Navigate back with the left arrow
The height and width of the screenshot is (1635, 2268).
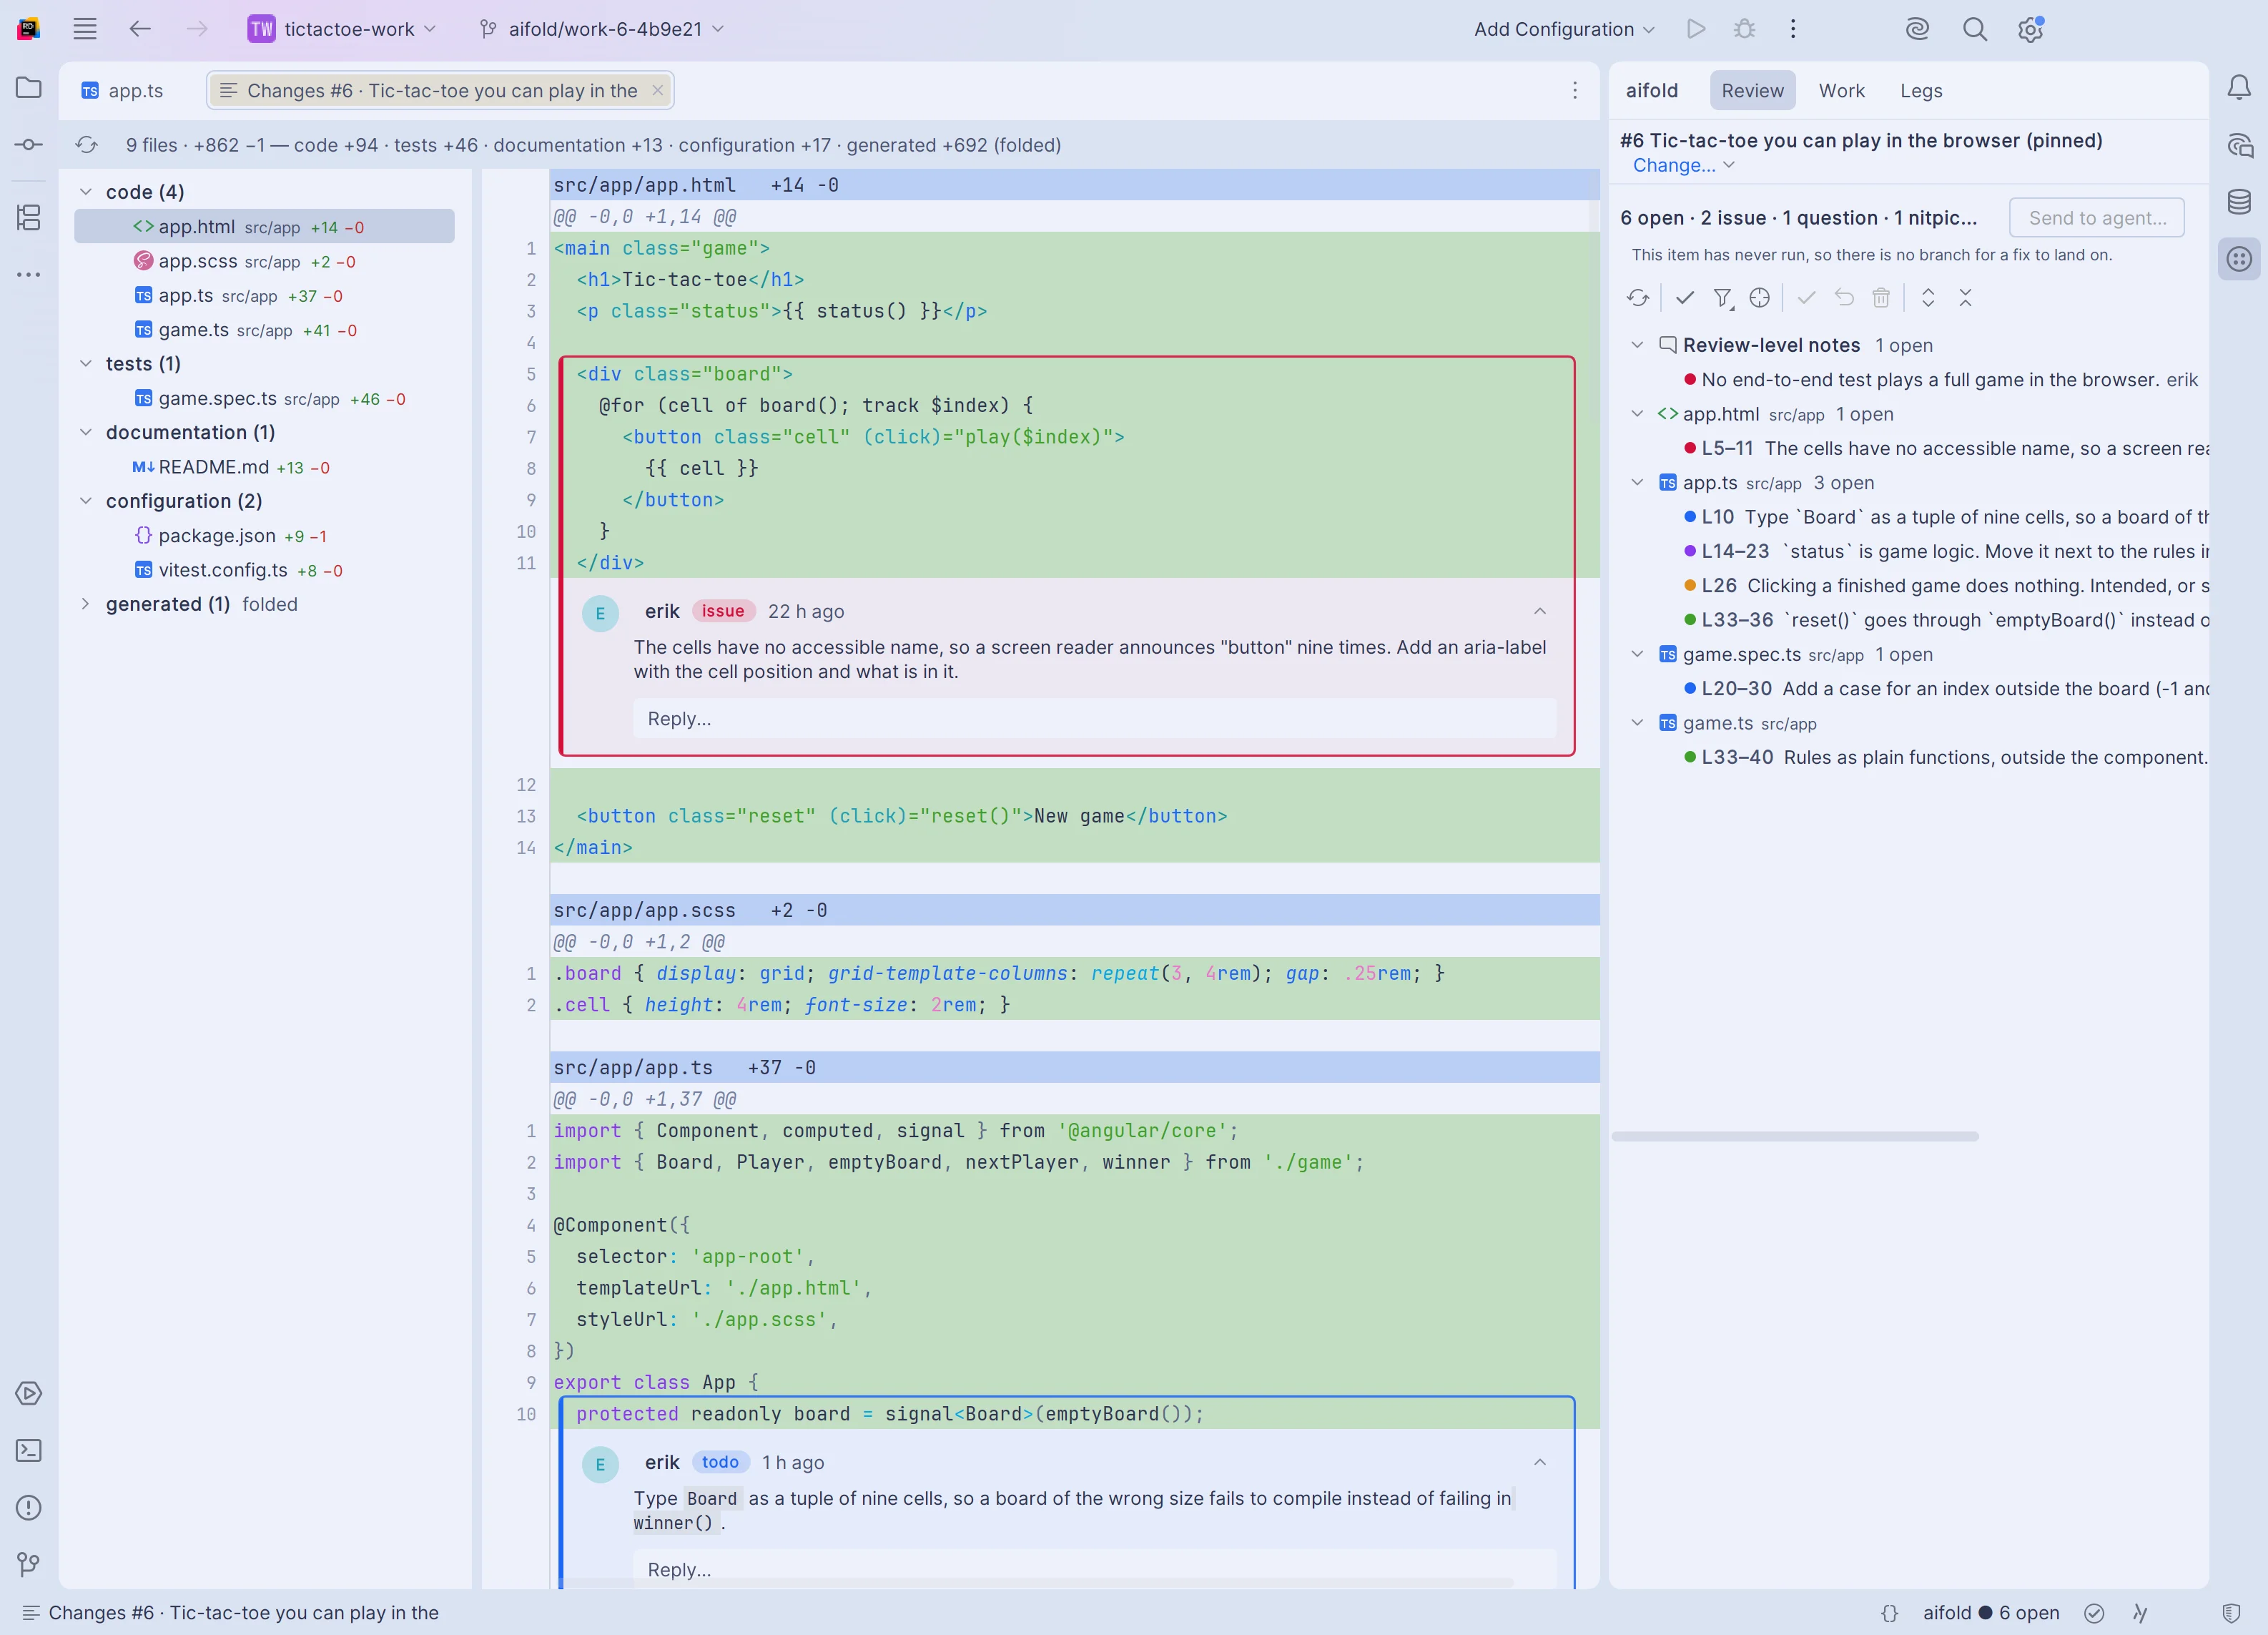click(x=140, y=29)
